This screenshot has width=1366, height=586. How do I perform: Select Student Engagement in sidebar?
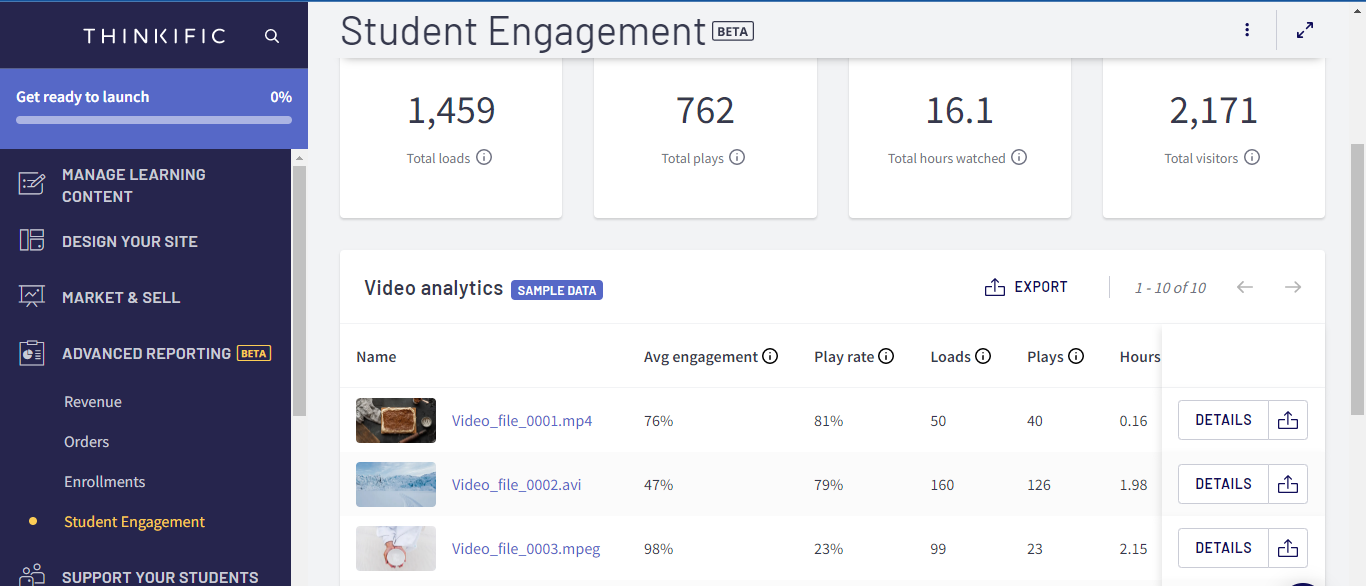pyautogui.click(x=134, y=522)
